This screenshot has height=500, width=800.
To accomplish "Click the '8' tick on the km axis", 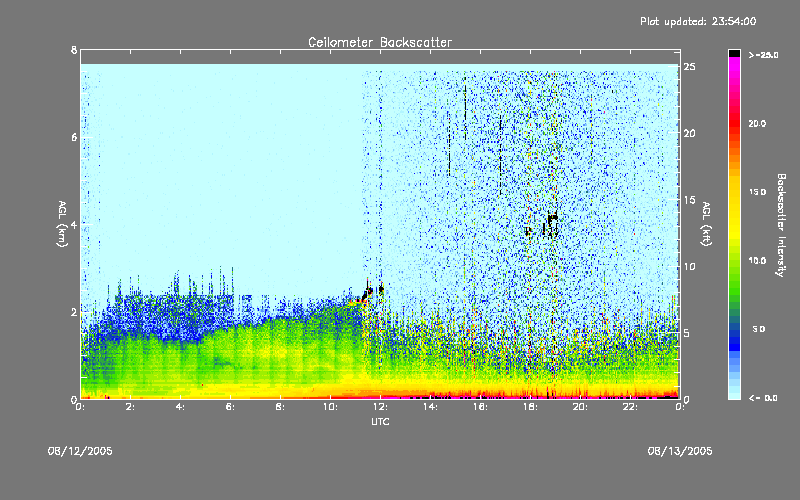I will 74,50.
